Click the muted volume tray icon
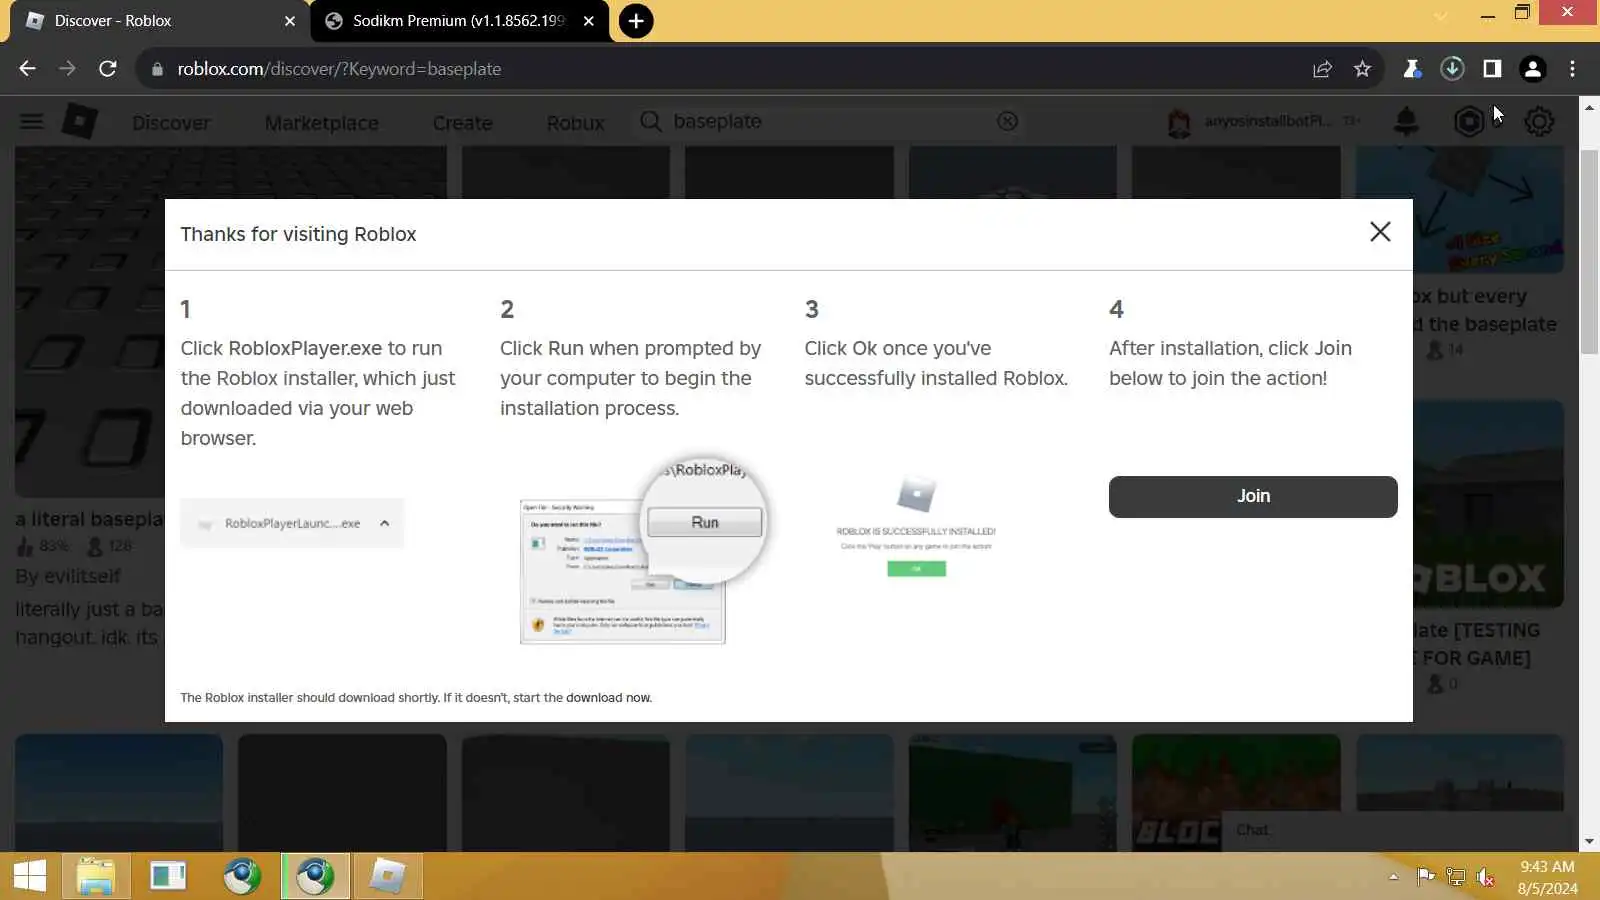The width and height of the screenshot is (1600, 900). pyautogui.click(x=1486, y=877)
